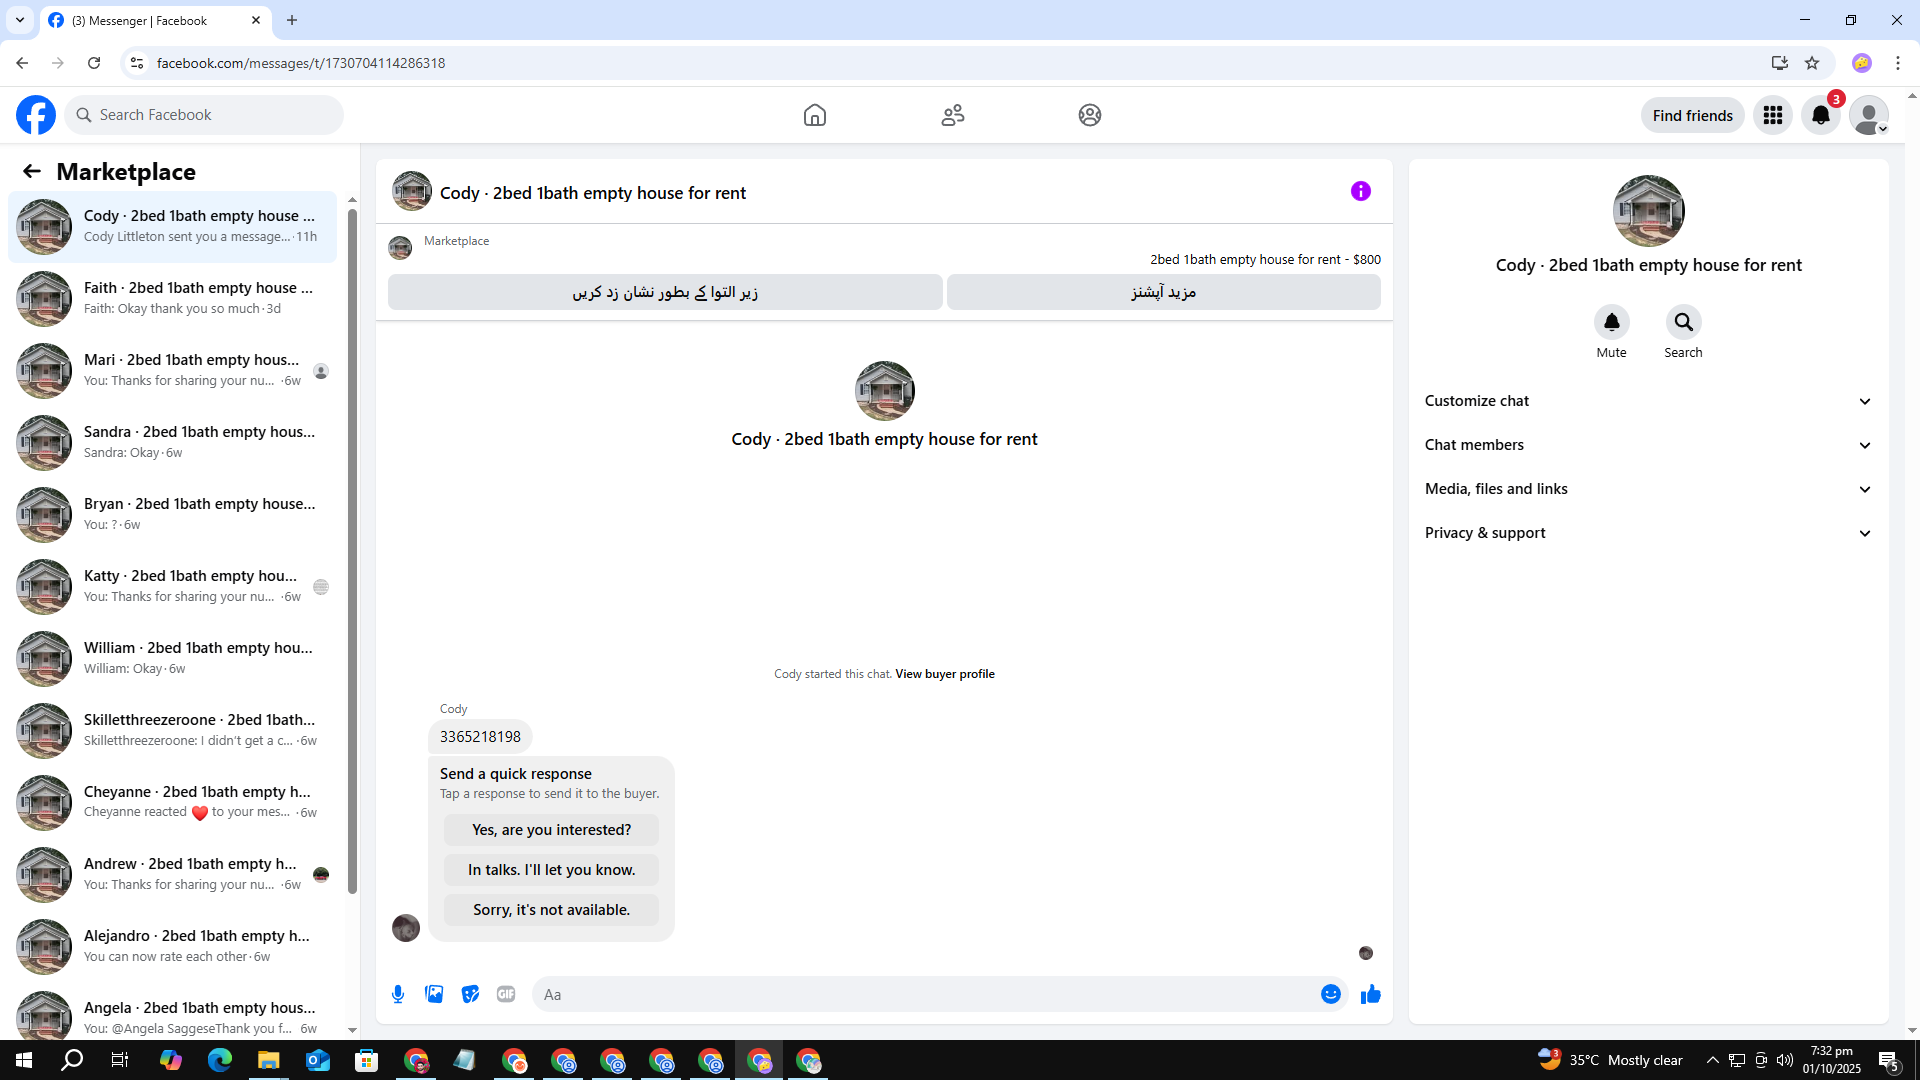Click the Urdu more options button
Screen dimensions: 1920x1080
[1164, 292]
